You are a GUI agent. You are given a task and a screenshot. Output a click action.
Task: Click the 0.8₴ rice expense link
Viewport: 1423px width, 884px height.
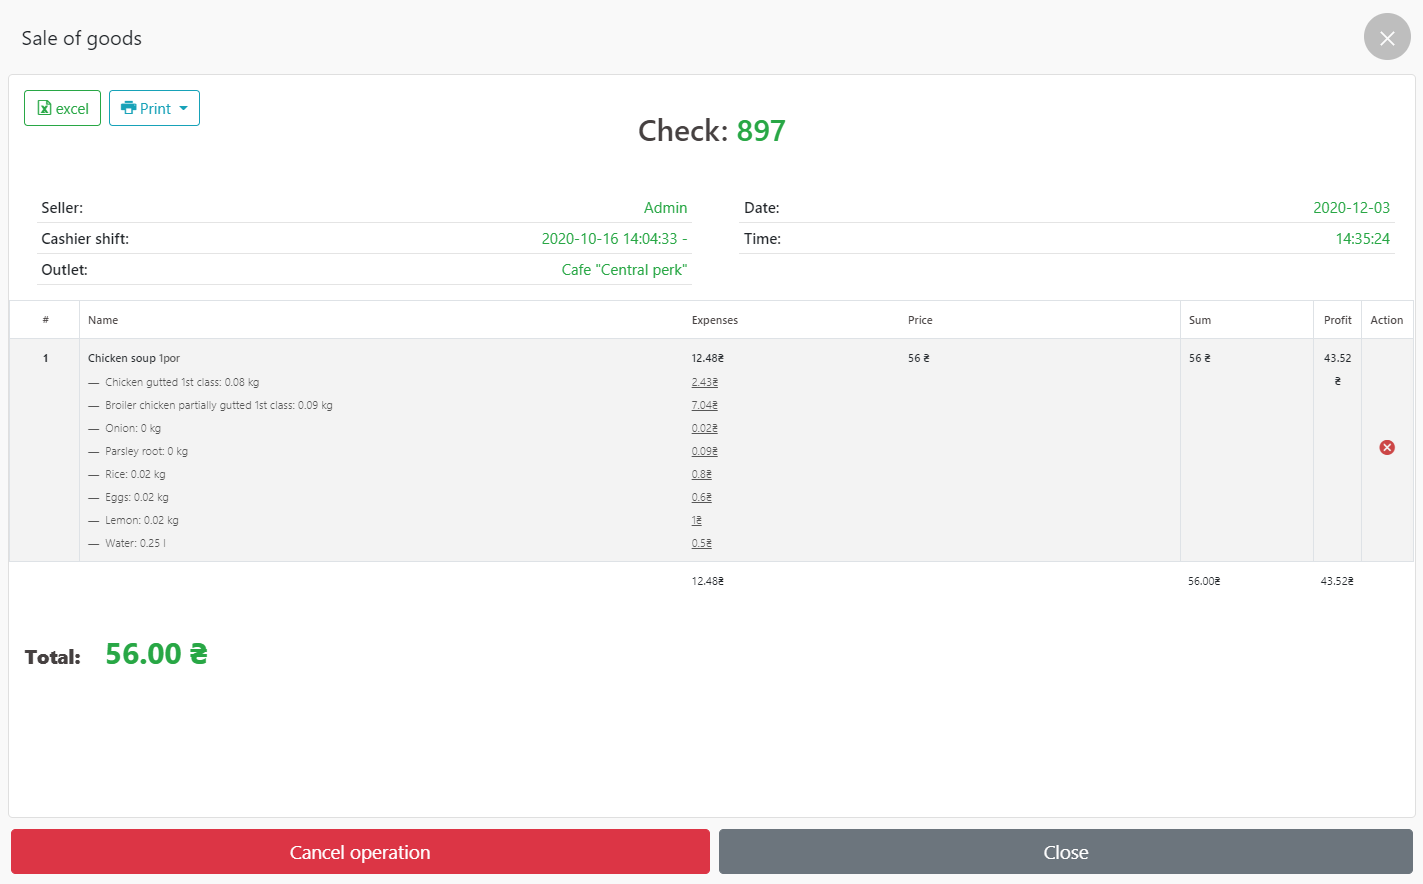[x=701, y=474]
